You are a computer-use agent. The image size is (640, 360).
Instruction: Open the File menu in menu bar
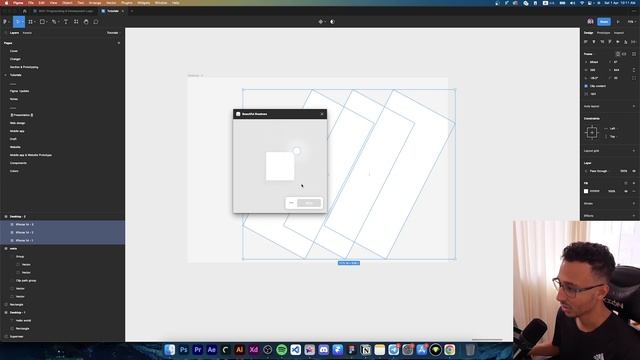click(x=31, y=3)
